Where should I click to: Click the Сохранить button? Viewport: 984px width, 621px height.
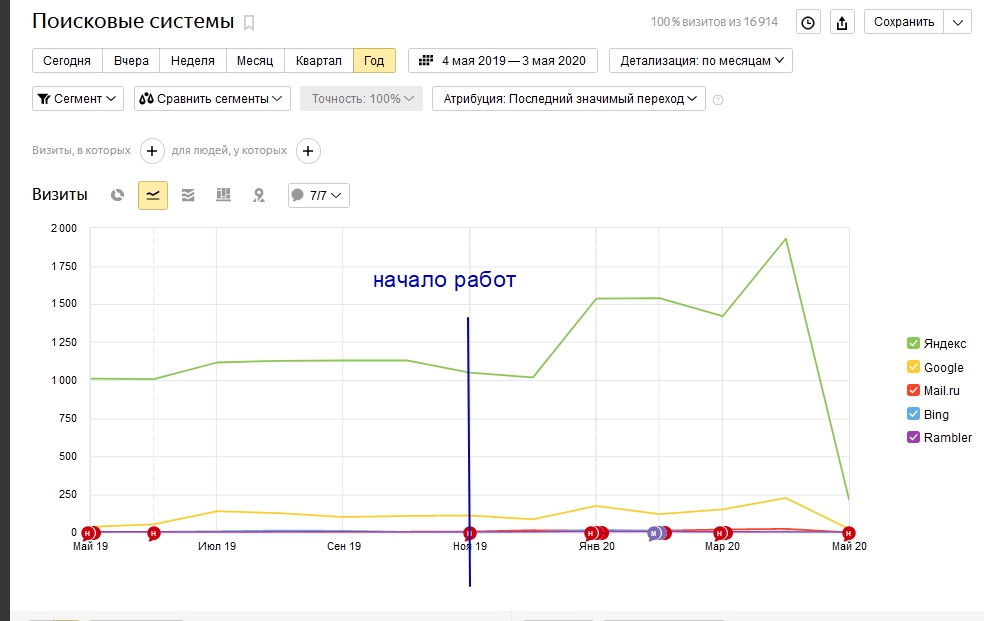(x=904, y=22)
